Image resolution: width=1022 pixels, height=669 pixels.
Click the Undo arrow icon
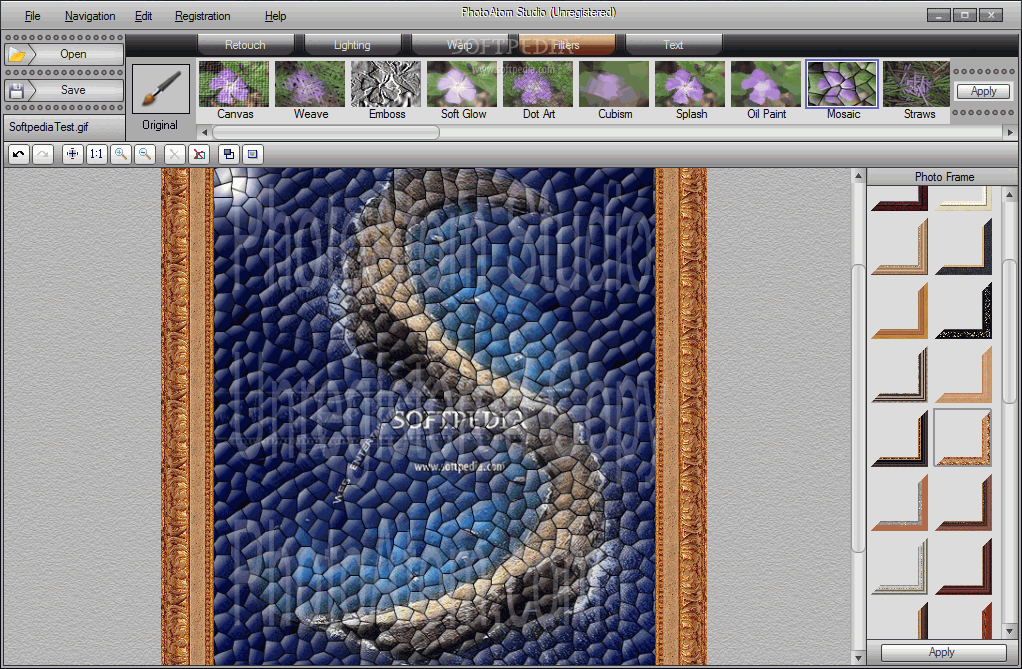[x=19, y=155]
